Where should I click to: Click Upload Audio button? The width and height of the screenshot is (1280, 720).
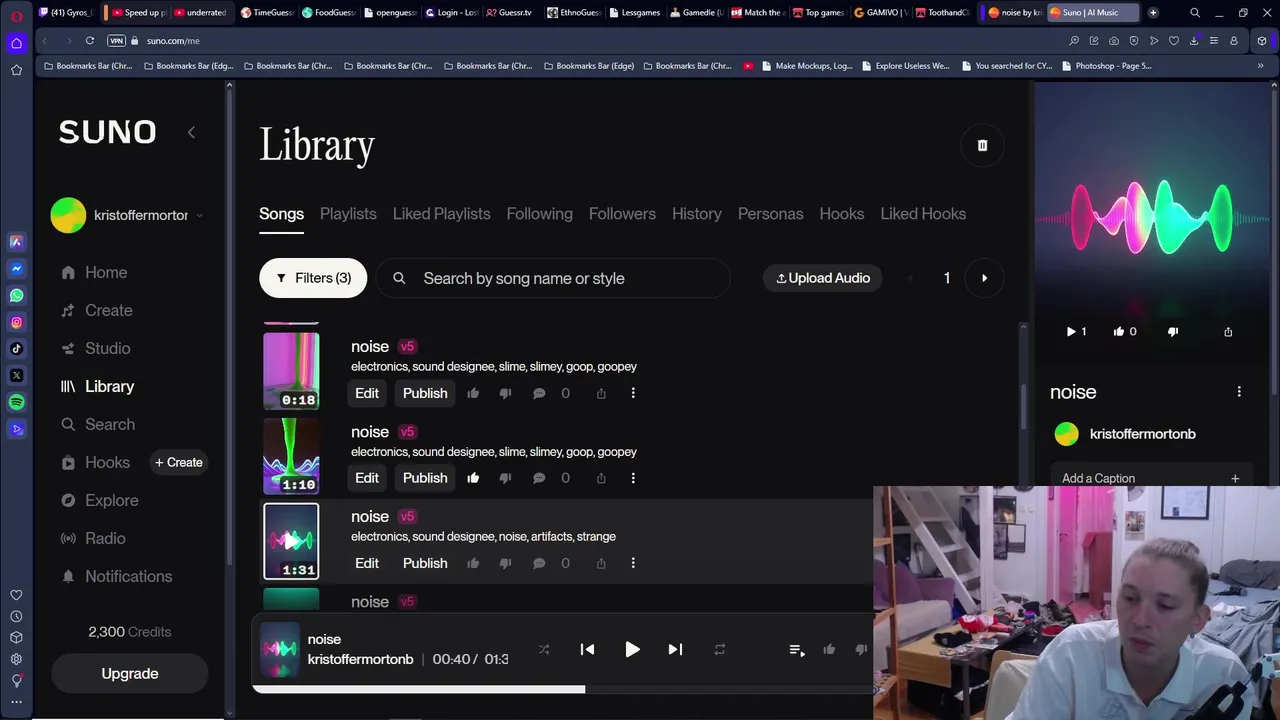[x=823, y=278]
